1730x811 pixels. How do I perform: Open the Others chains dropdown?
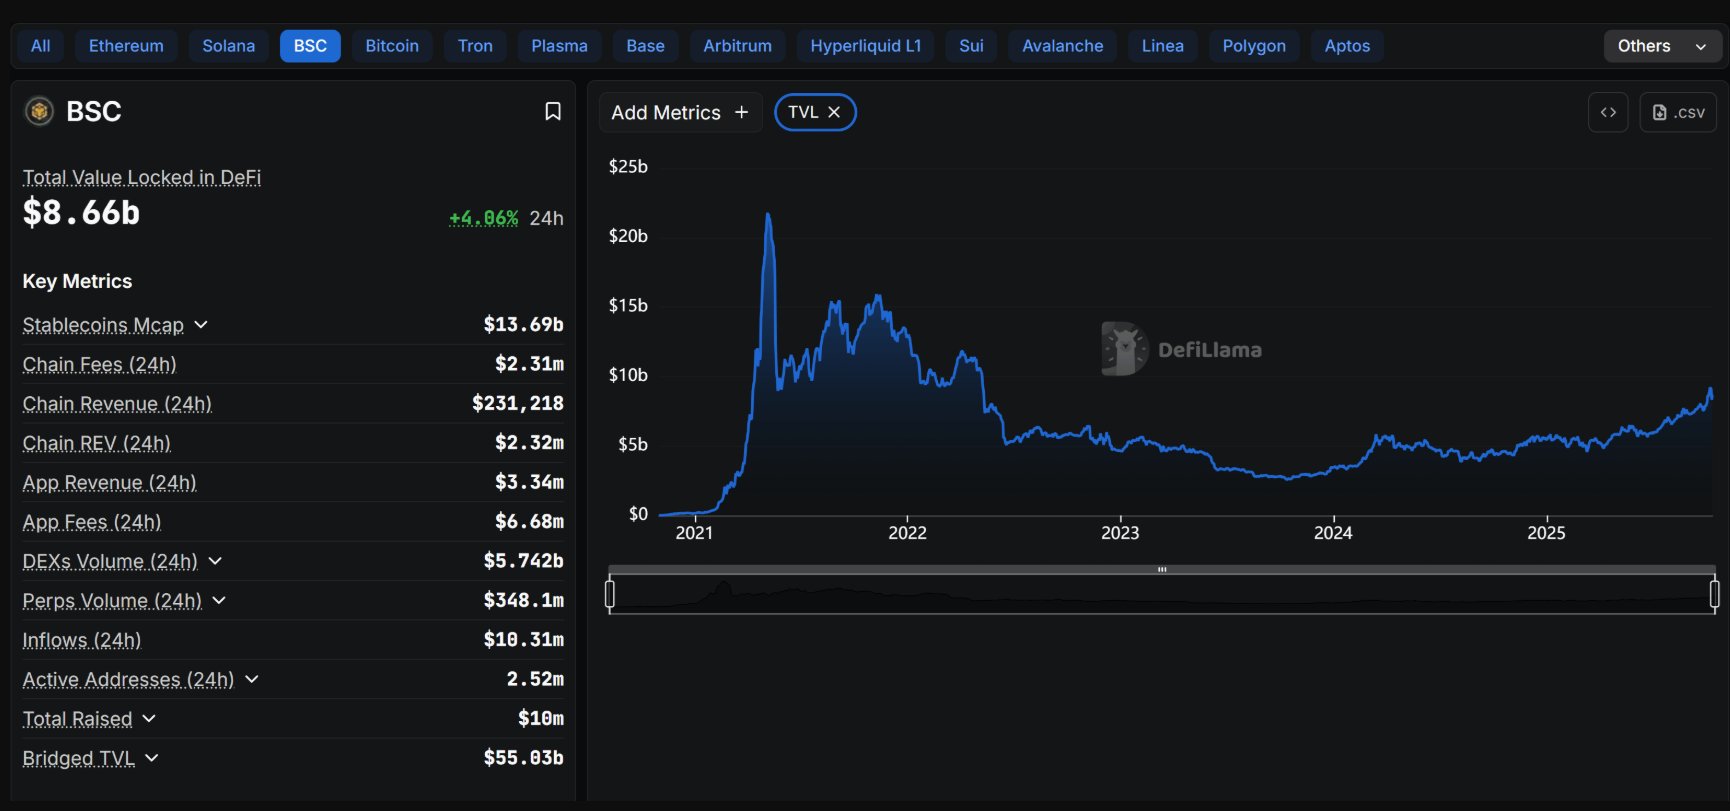pos(1662,46)
